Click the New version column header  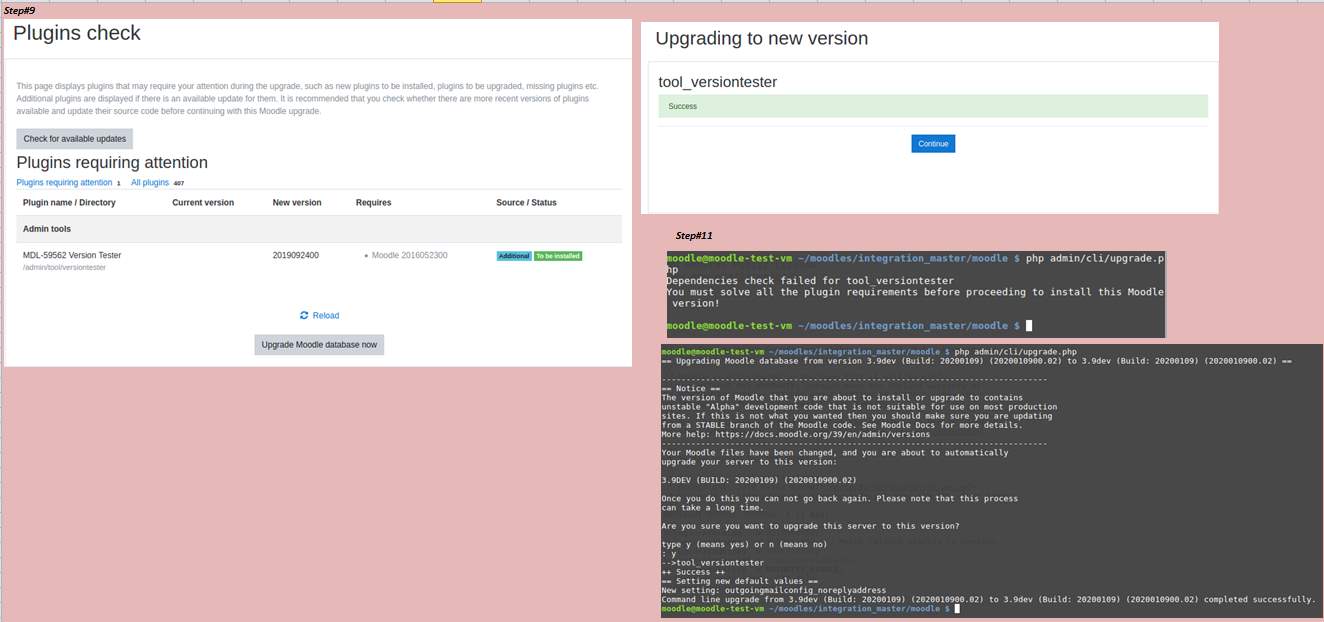[297, 202]
